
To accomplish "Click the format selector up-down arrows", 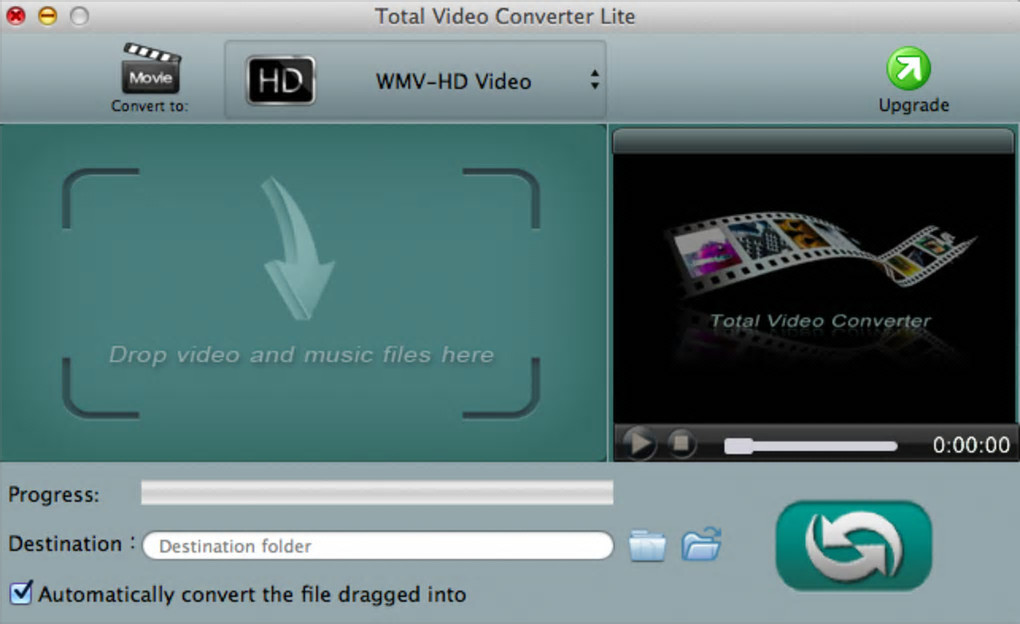I will [x=595, y=79].
